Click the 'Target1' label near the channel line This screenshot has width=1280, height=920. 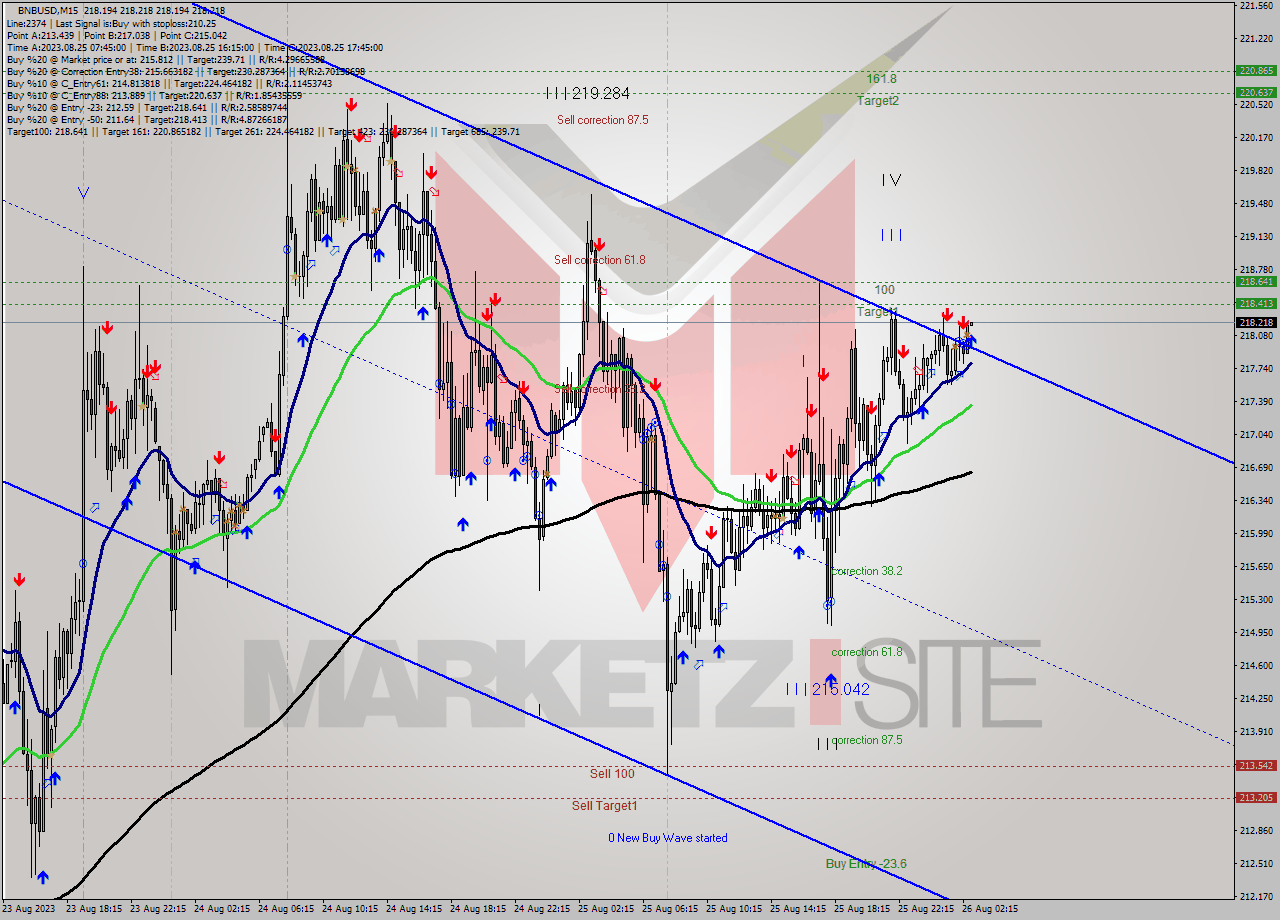click(x=876, y=312)
